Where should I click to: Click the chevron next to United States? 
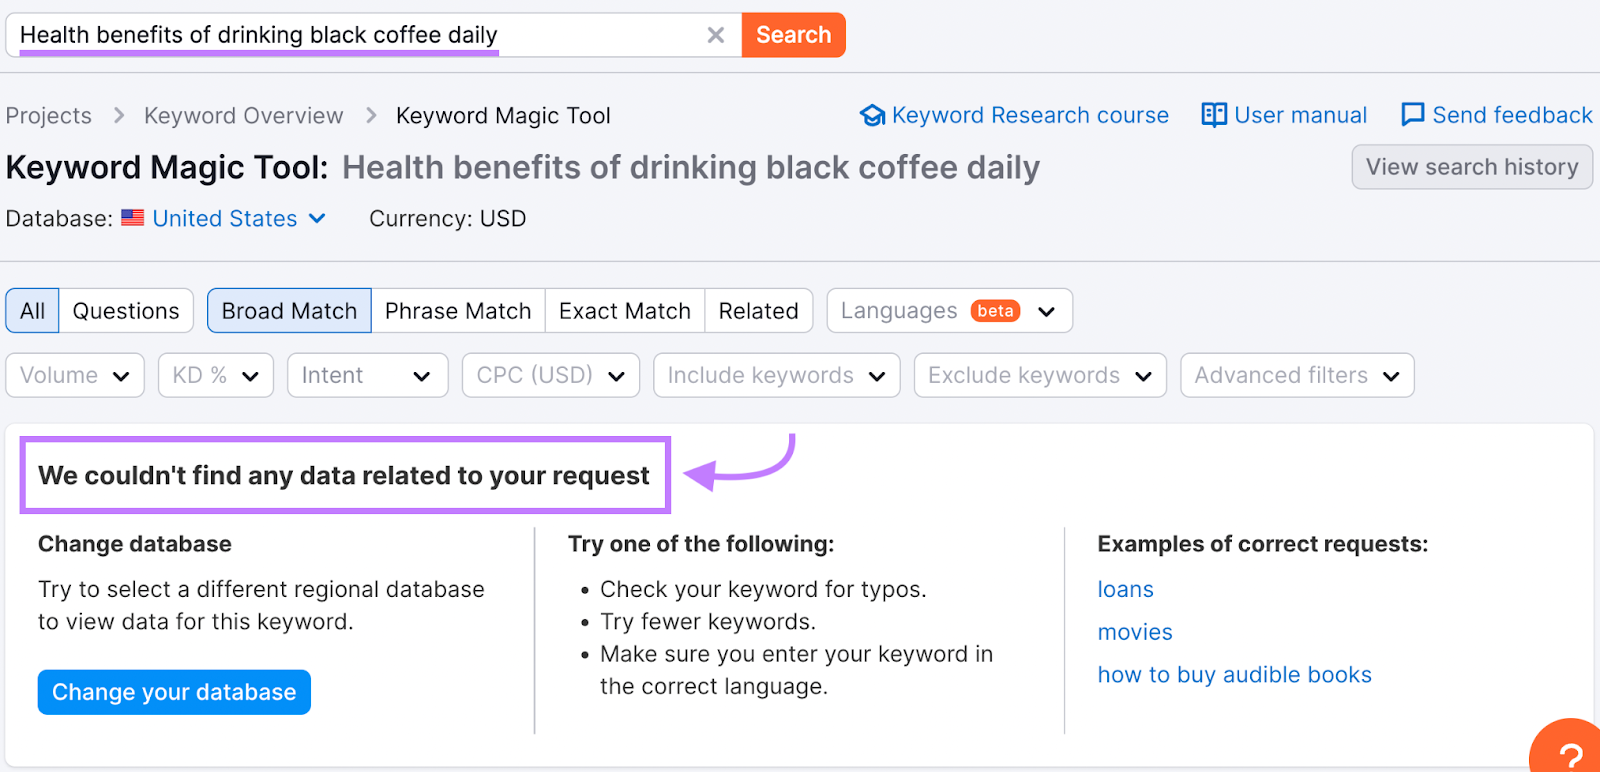point(317,218)
